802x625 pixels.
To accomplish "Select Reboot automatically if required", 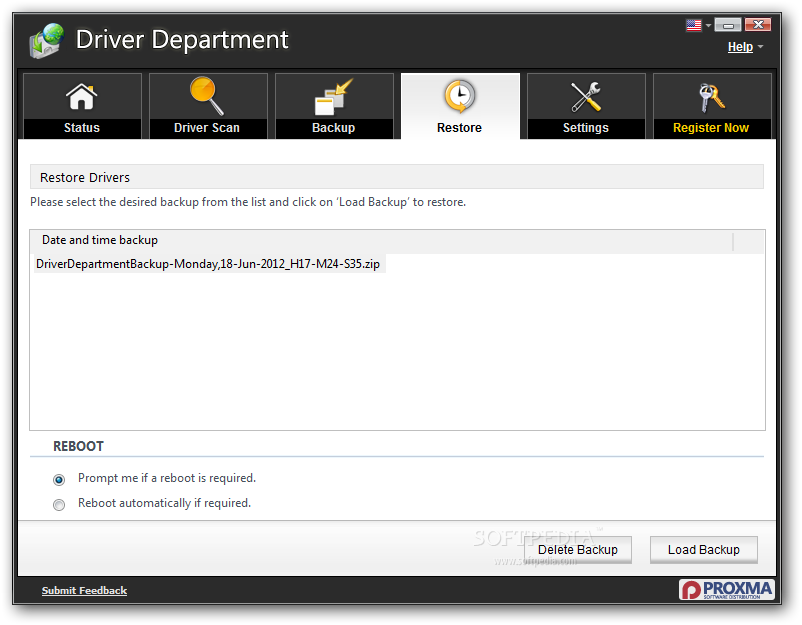I will pos(59,505).
